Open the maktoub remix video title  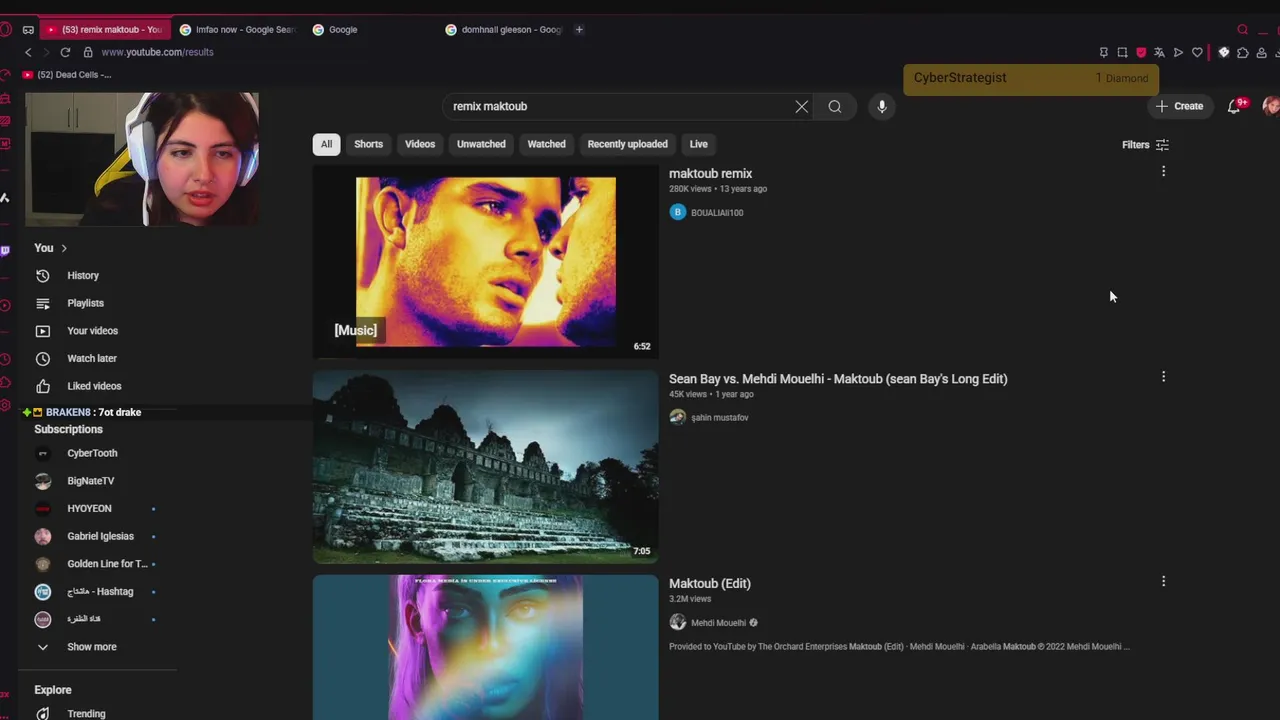pos(710,174)
